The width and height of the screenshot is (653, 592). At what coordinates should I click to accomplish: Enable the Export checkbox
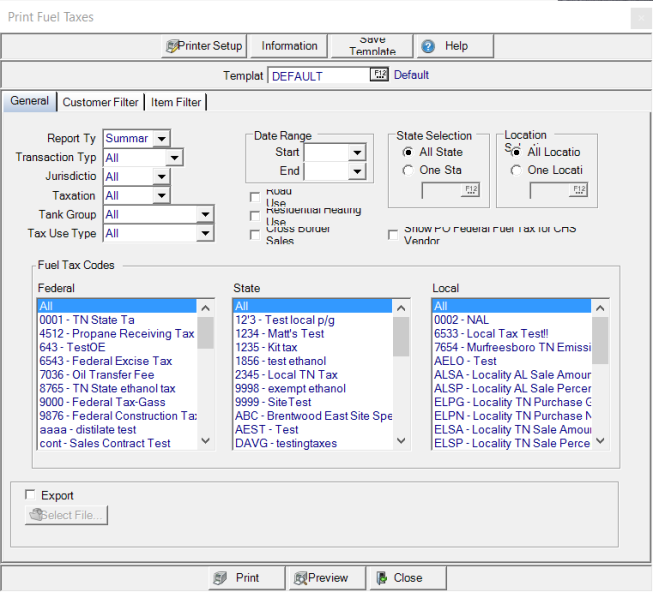30,495
